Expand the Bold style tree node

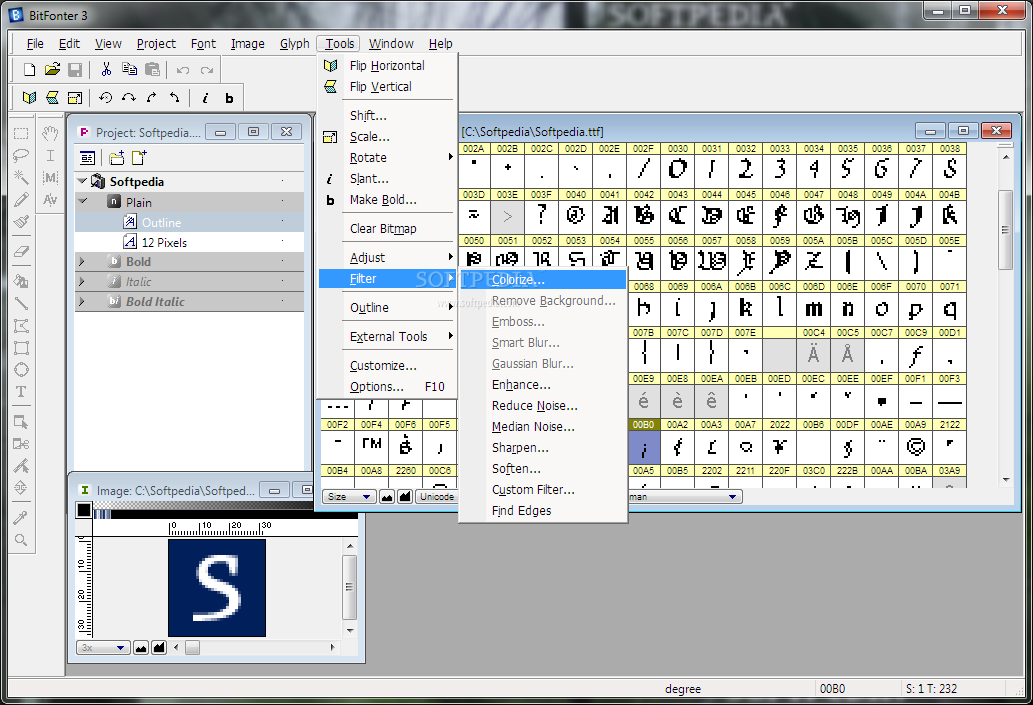(82, 262)
